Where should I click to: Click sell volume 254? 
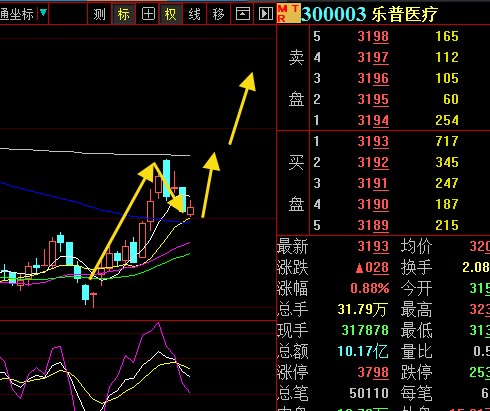coord(447,120)
